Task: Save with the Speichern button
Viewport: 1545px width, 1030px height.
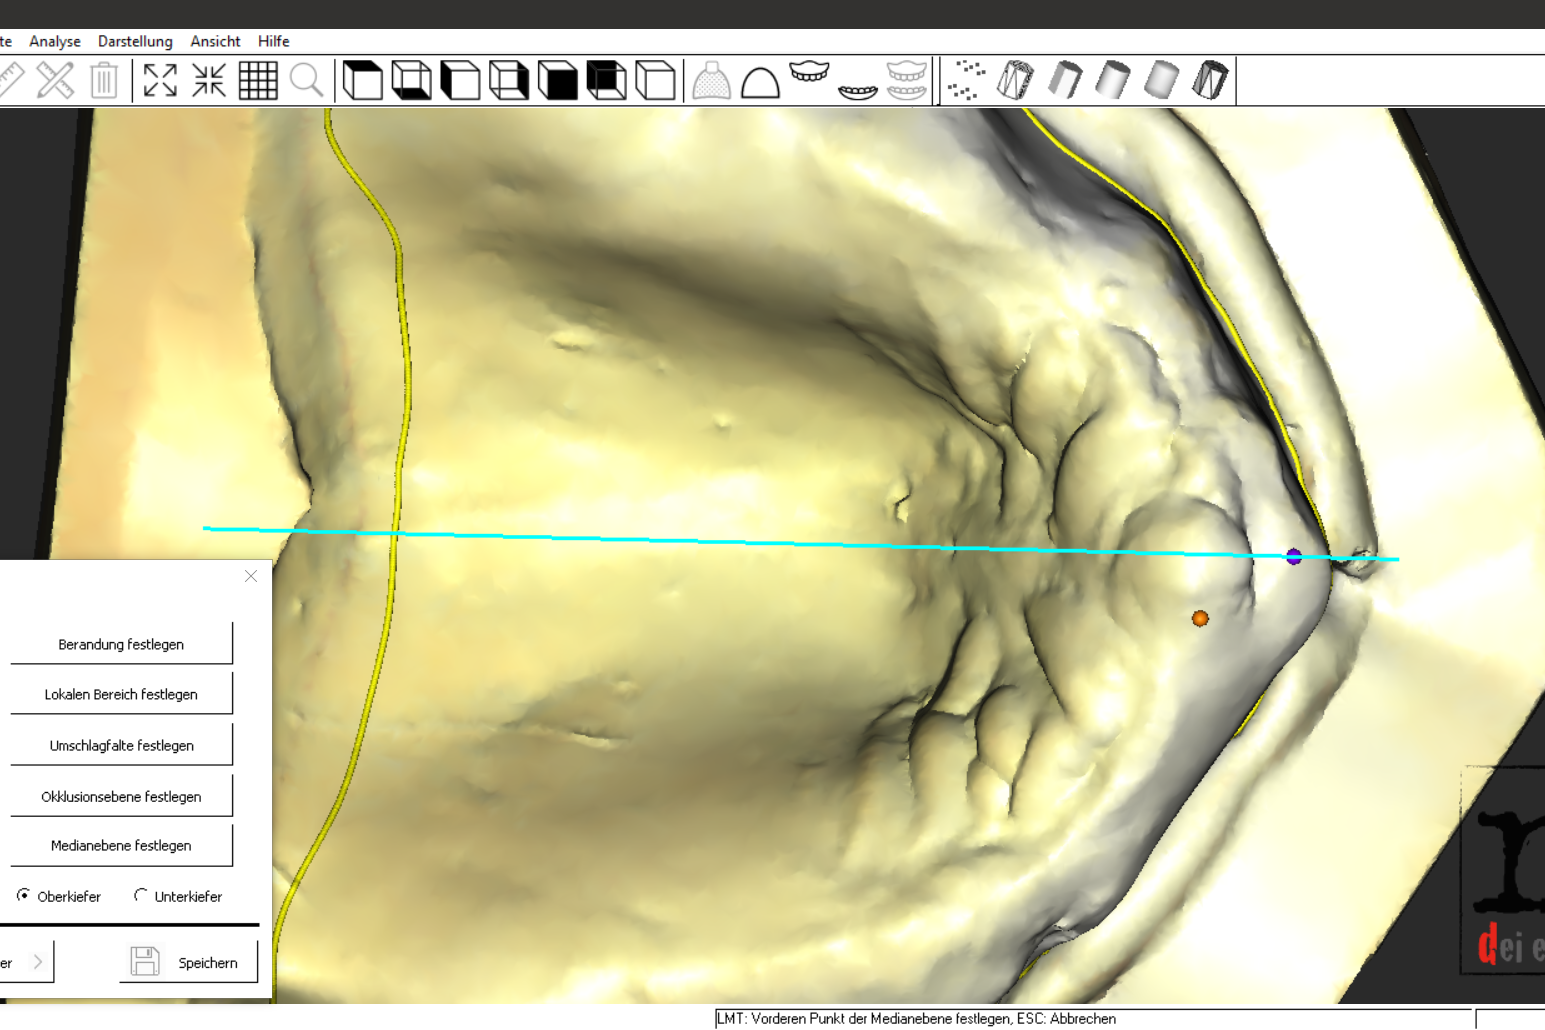Action: (x=189, y=962)
